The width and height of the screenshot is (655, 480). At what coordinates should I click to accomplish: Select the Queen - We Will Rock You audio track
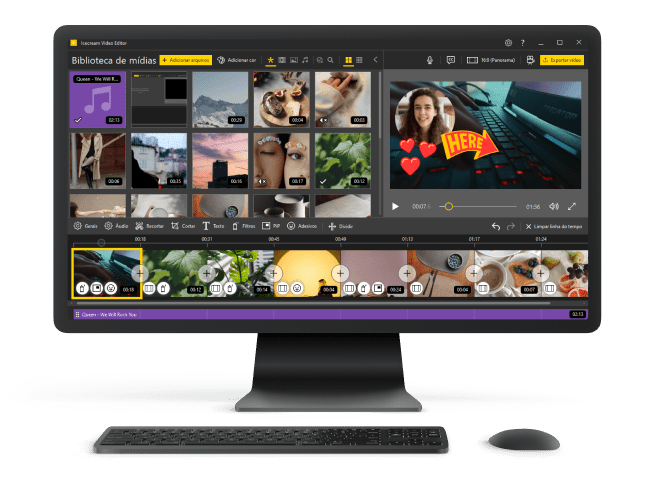point(330,314)
